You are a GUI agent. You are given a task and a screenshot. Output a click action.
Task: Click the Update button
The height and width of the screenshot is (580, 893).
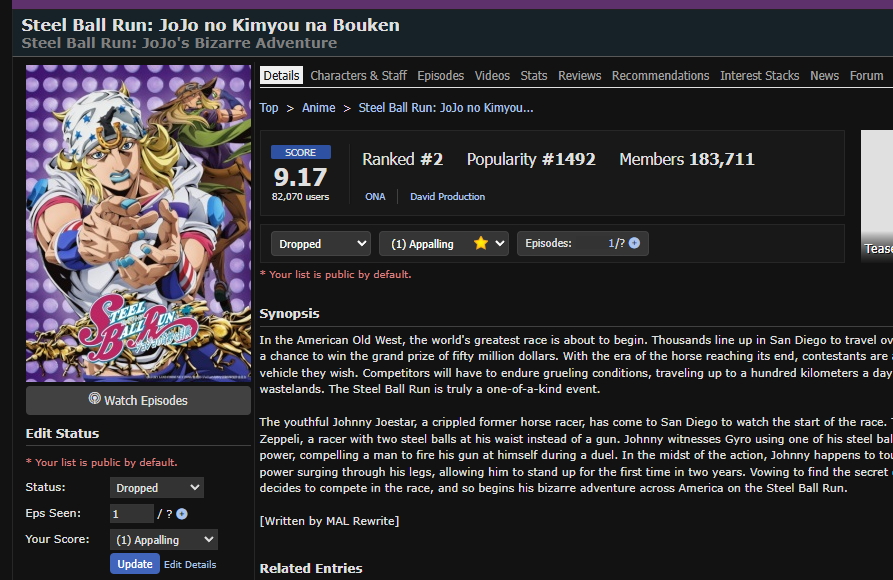click(135, 564)
